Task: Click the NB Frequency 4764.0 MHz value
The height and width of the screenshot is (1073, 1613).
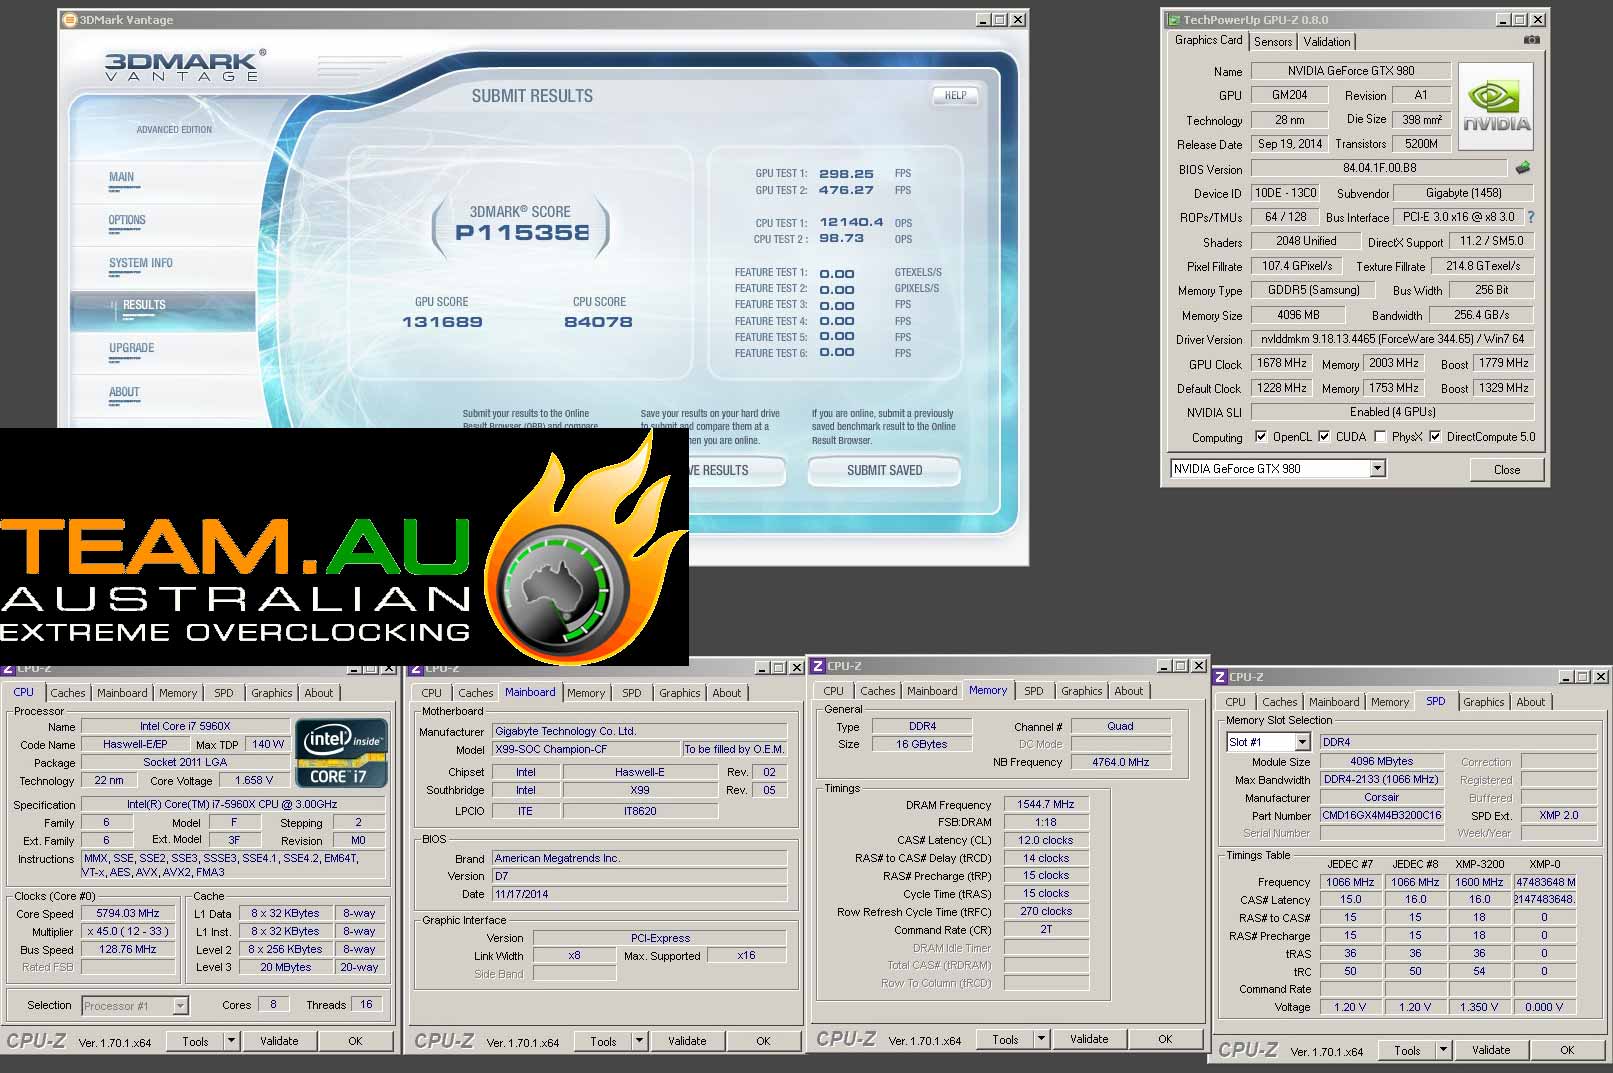Action: click(x=1121, y=762)
